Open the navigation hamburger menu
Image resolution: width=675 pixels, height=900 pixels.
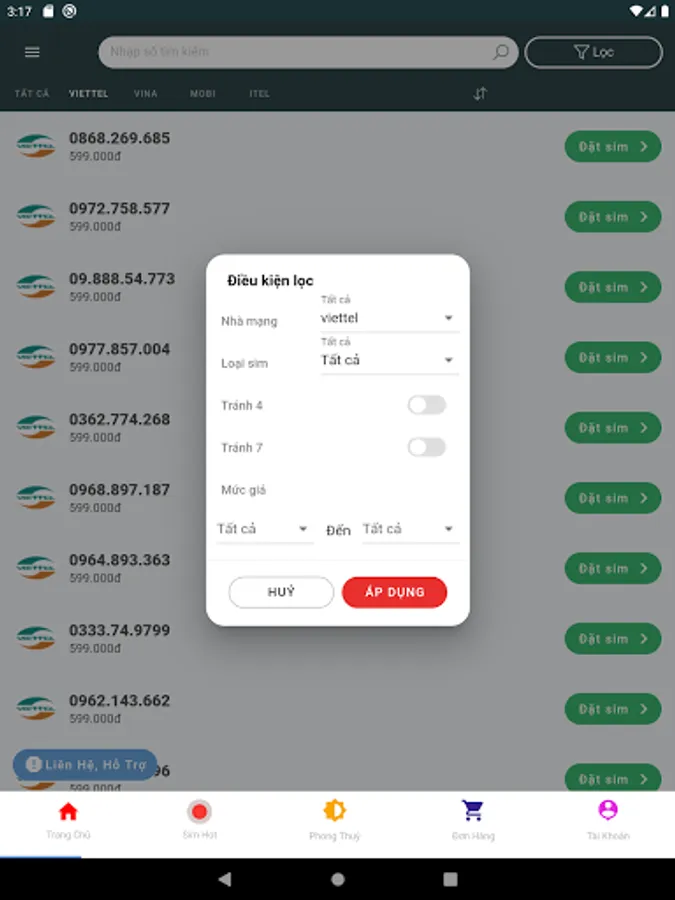pyautogui.click(x=31, y=52)
